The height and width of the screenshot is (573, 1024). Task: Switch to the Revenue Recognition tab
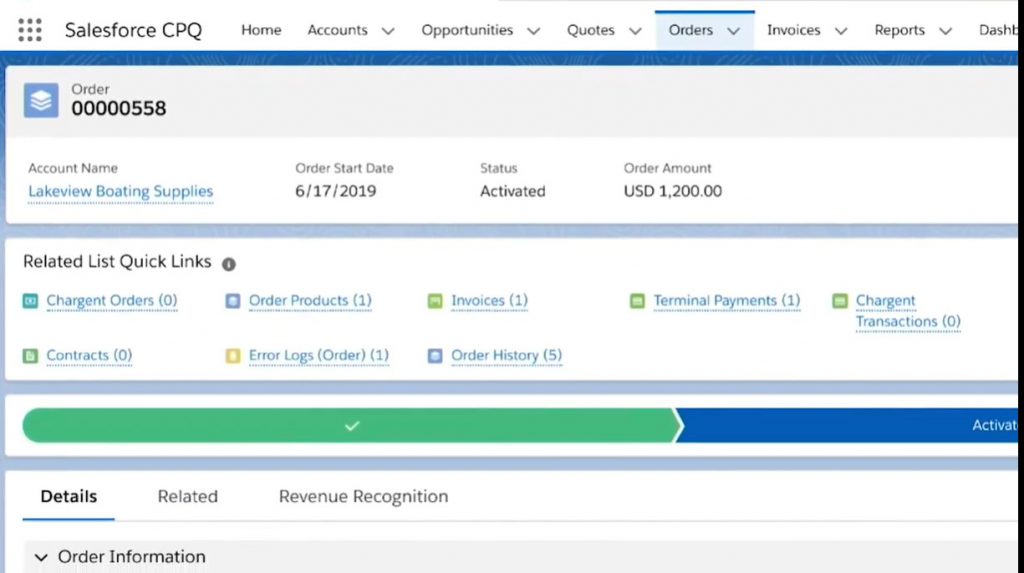(x=363, y=497)
